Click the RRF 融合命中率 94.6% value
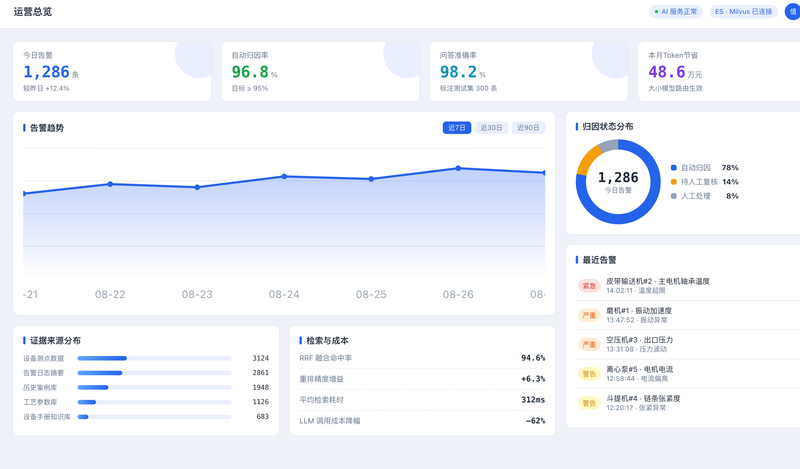The image size is (800, 469). 533,358
